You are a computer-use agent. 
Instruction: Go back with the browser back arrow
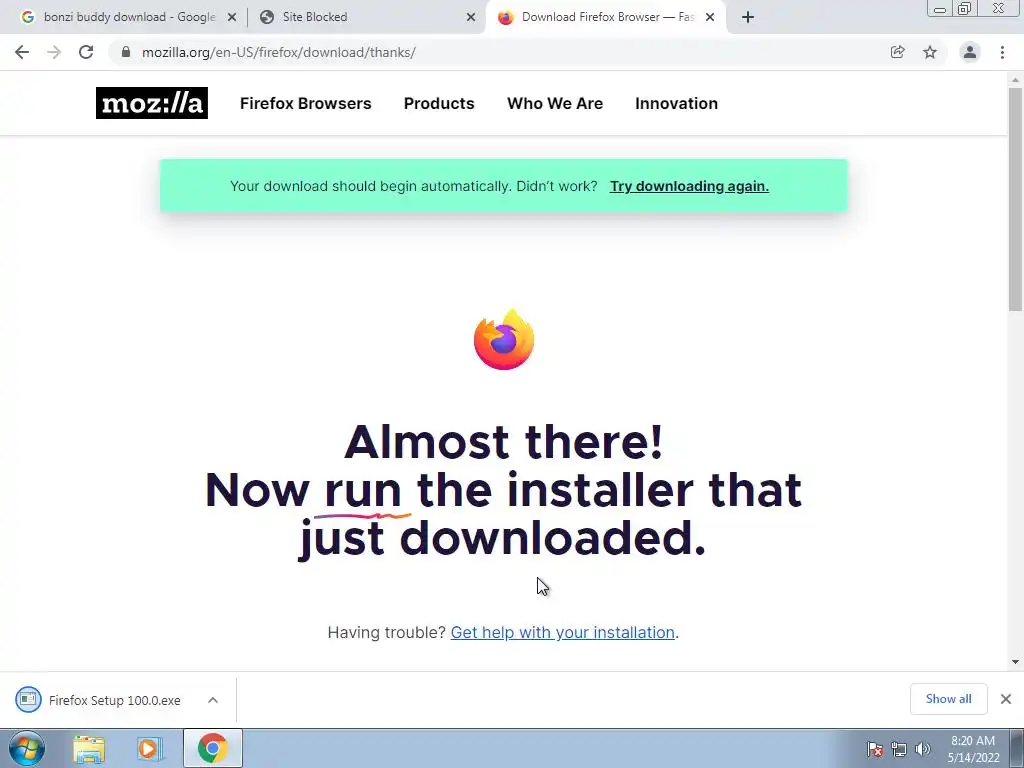[x=22, y=52]
